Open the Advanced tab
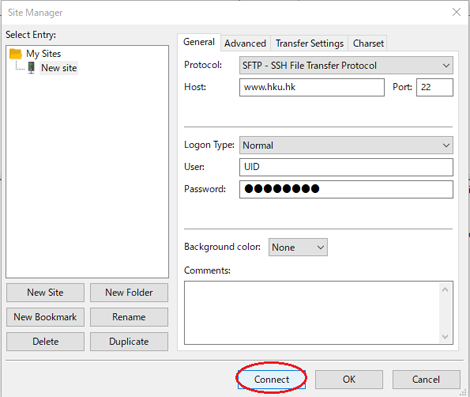 (x=245, y=43)
